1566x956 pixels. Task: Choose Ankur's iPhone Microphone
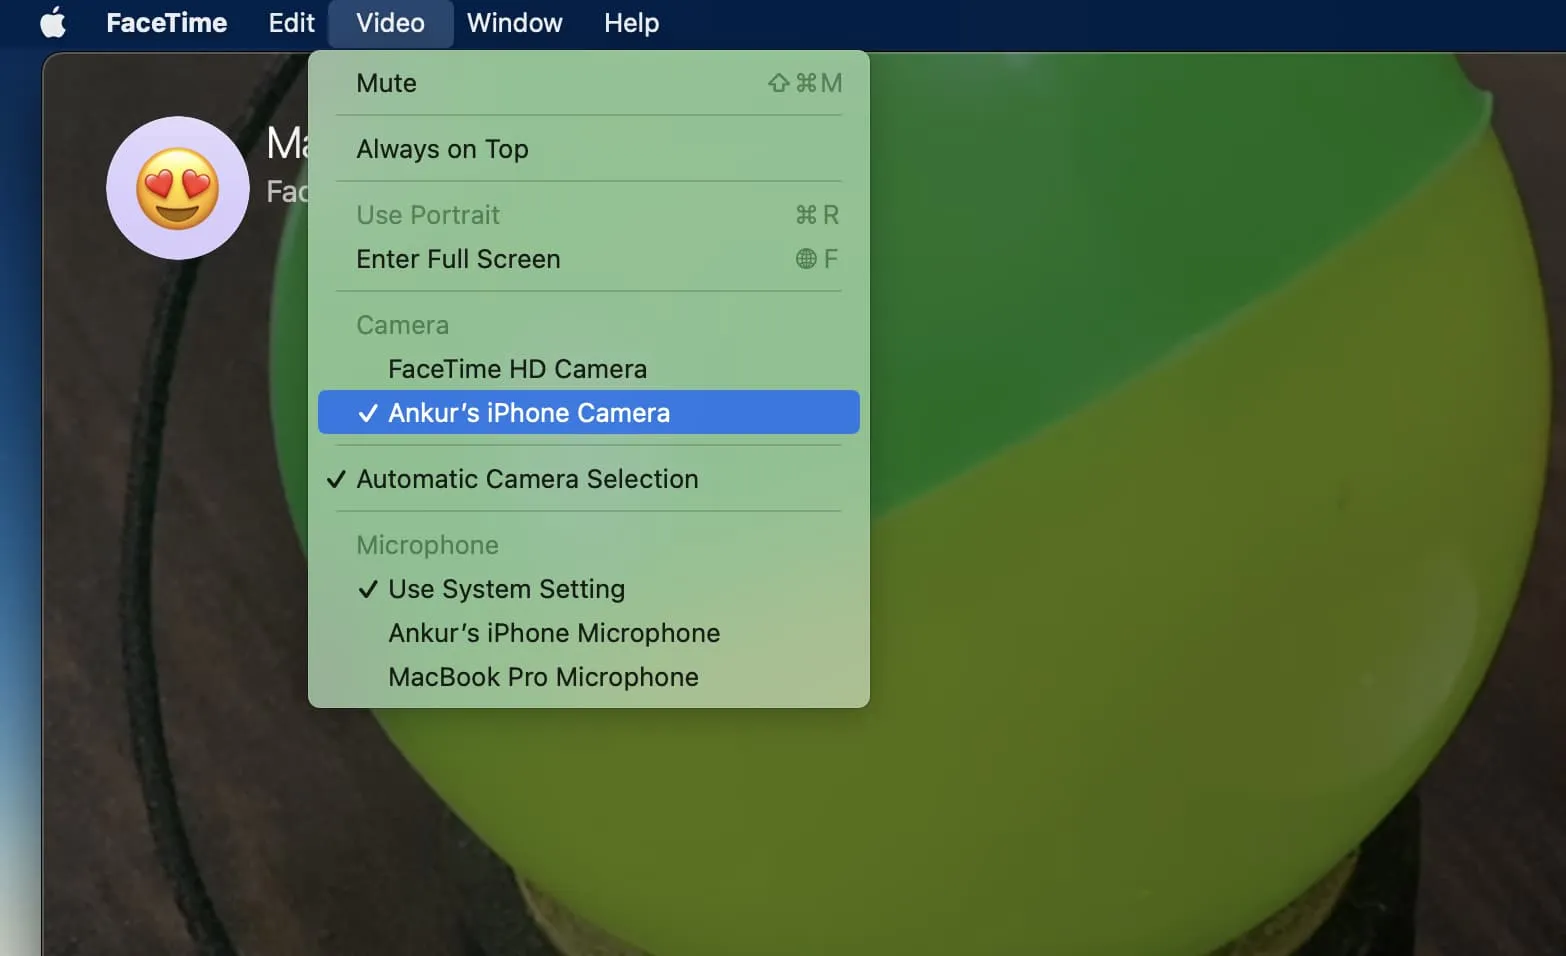pyautogui.click(x=589, y=633)
